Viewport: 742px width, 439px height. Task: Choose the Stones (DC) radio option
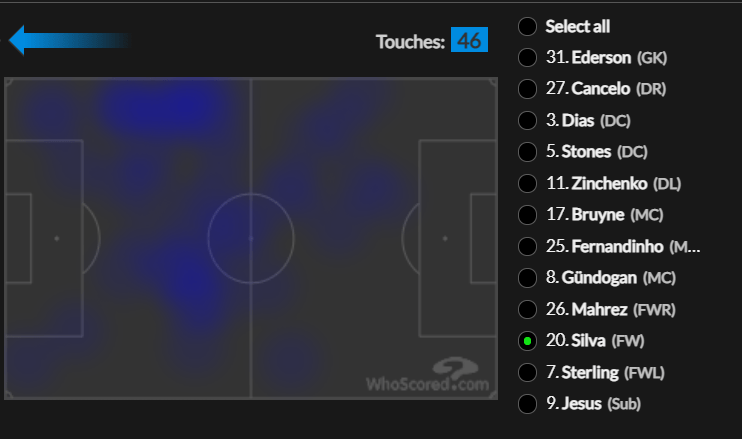(x=527, y=152)
